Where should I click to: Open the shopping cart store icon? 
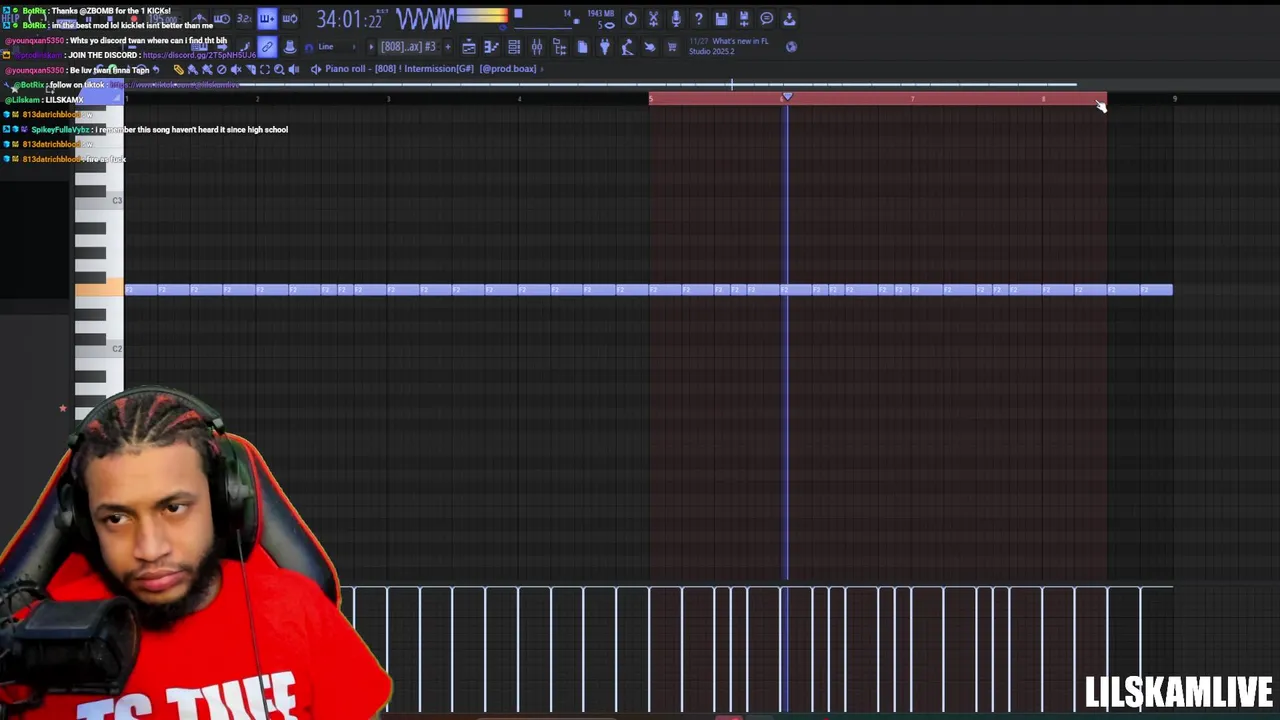pyautogui.click(x=672, y=47)
